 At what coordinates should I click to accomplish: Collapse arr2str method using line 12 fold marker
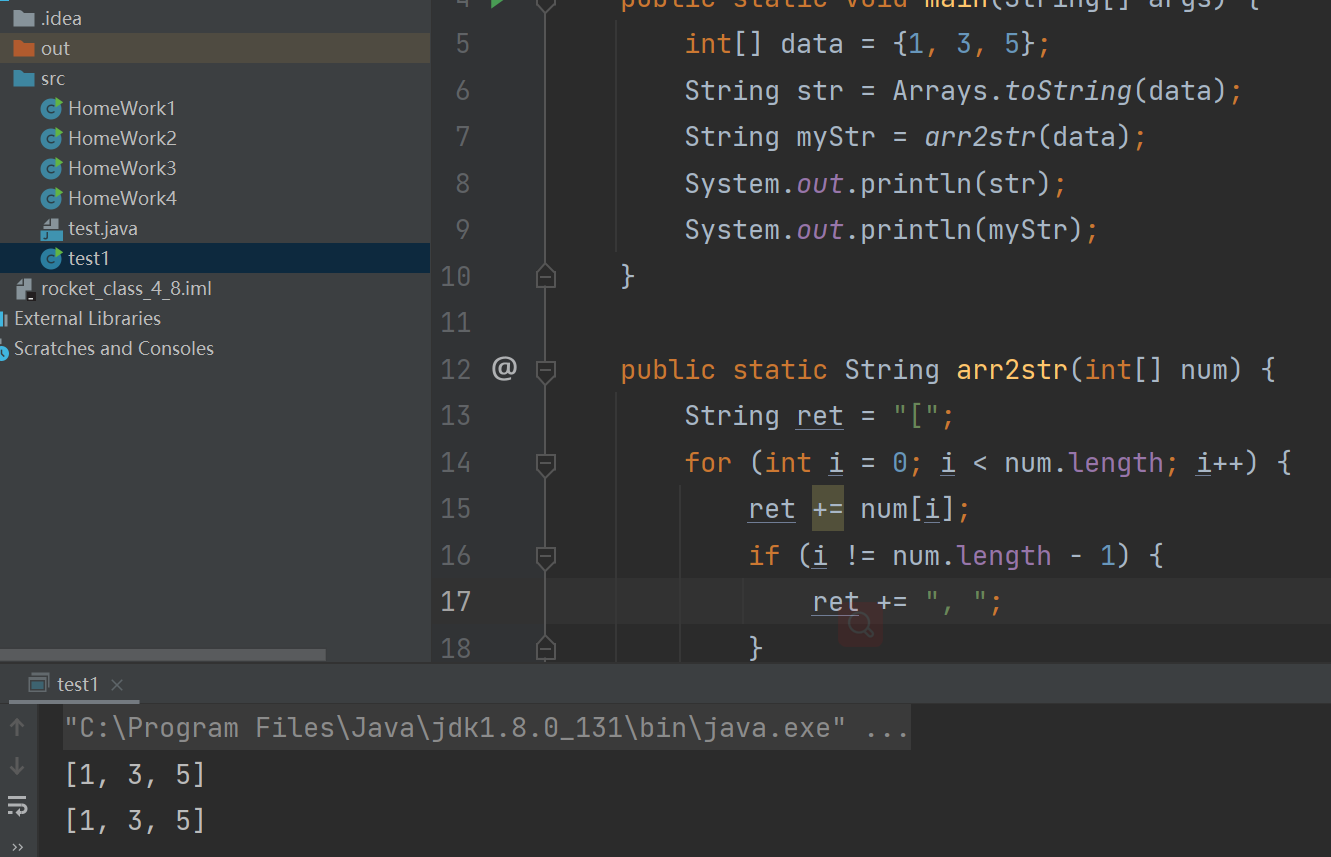coord(545,370)
